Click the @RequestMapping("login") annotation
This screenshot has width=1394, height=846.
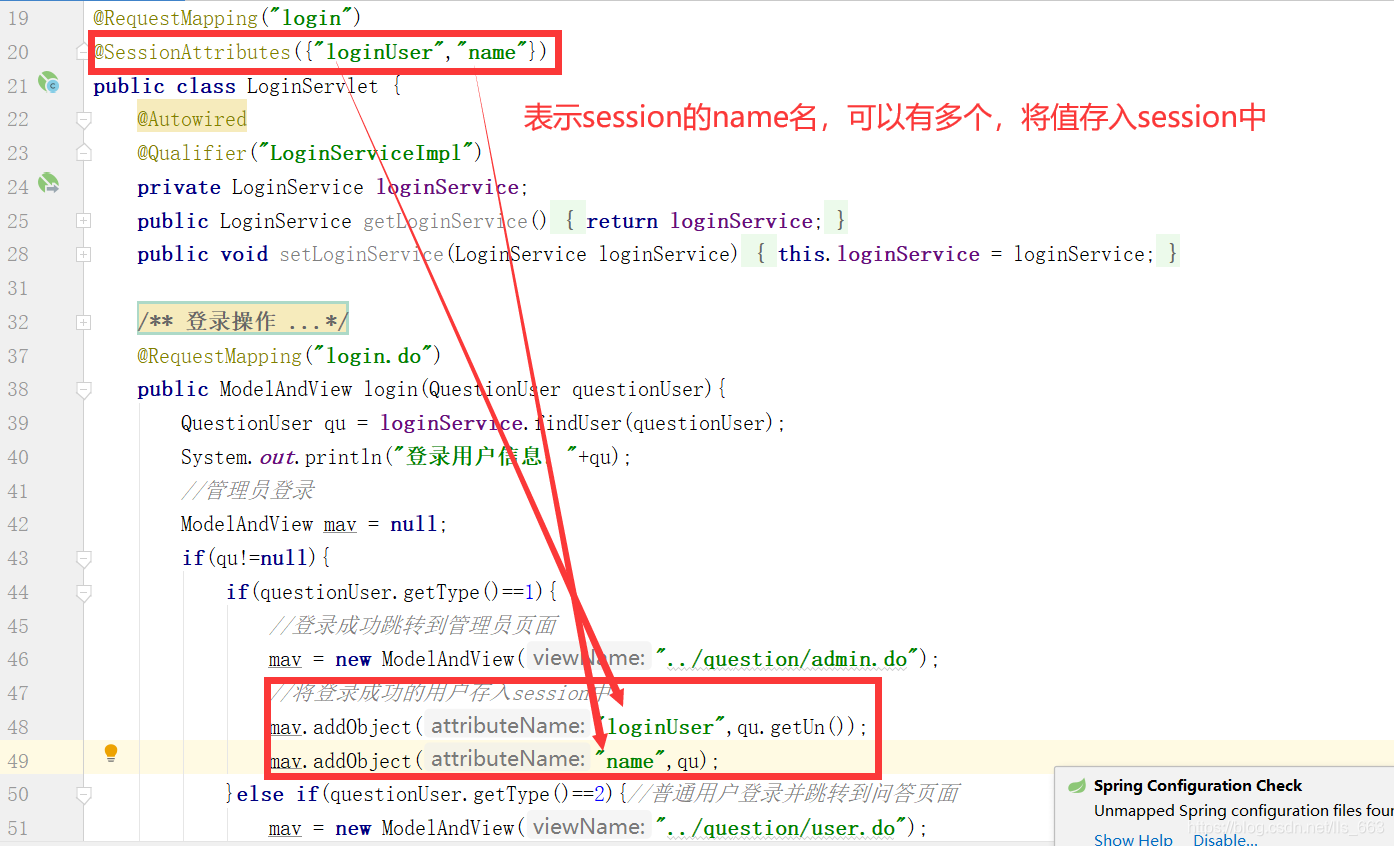(227, 18)
